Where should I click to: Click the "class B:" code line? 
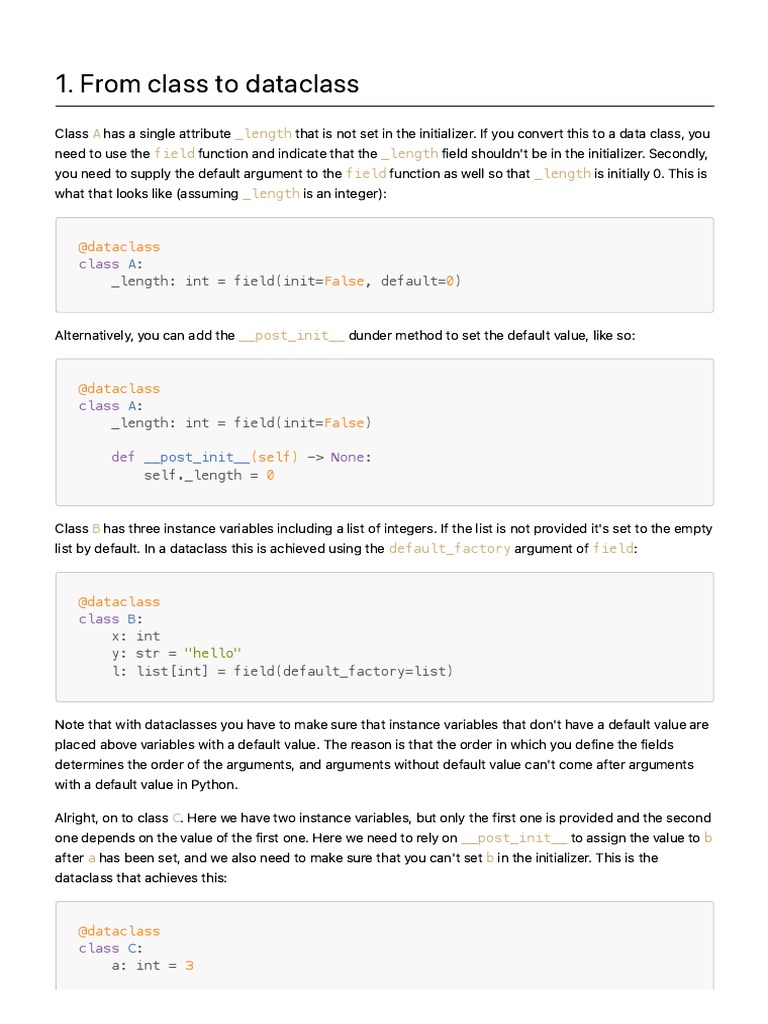[111, 619]
